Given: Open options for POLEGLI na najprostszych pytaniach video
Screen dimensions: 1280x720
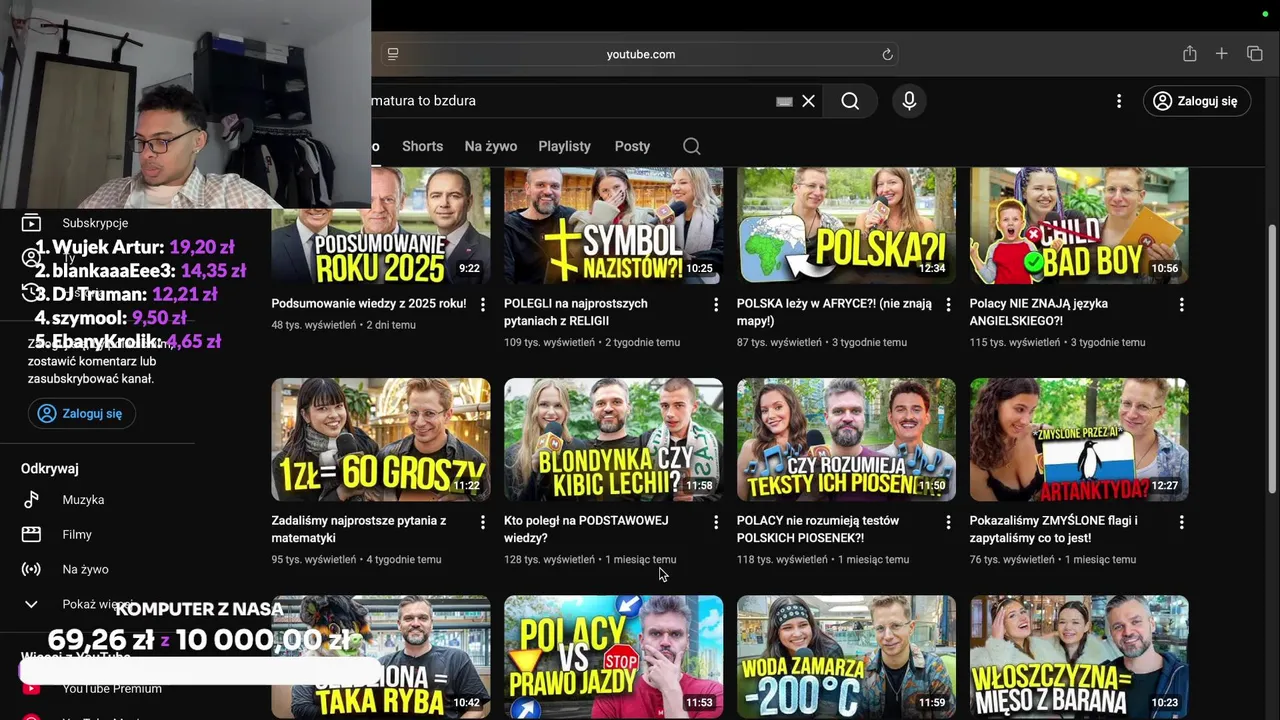Looking at the screenshot, I should (x=716, y=304).
